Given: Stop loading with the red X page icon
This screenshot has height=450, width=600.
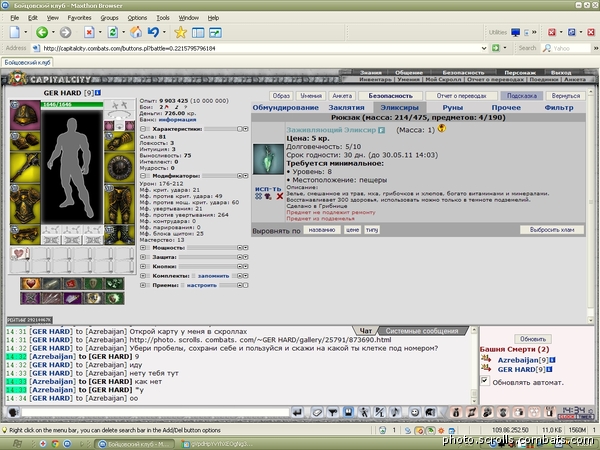Looking at the screenshot, I should tap(89, 33).
